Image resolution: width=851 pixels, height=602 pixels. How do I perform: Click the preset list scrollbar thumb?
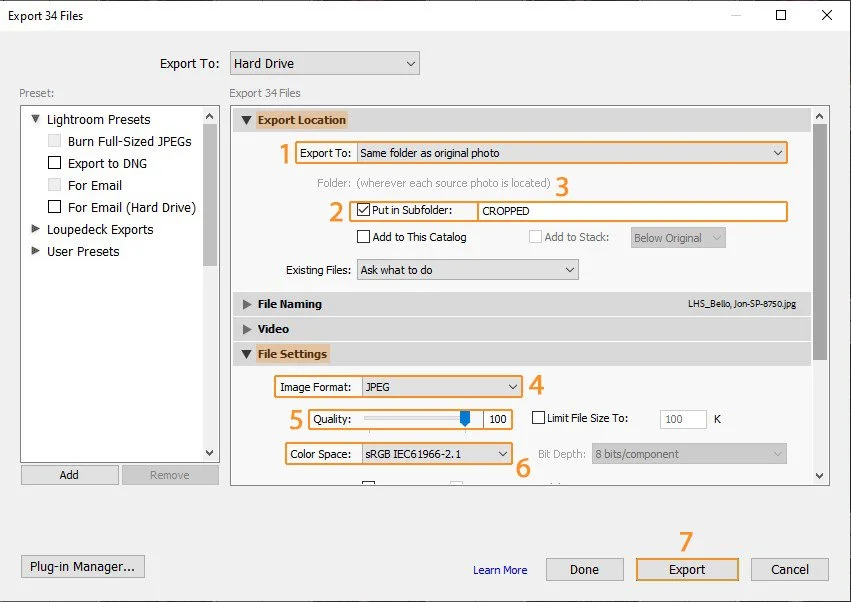click(210, 195)
